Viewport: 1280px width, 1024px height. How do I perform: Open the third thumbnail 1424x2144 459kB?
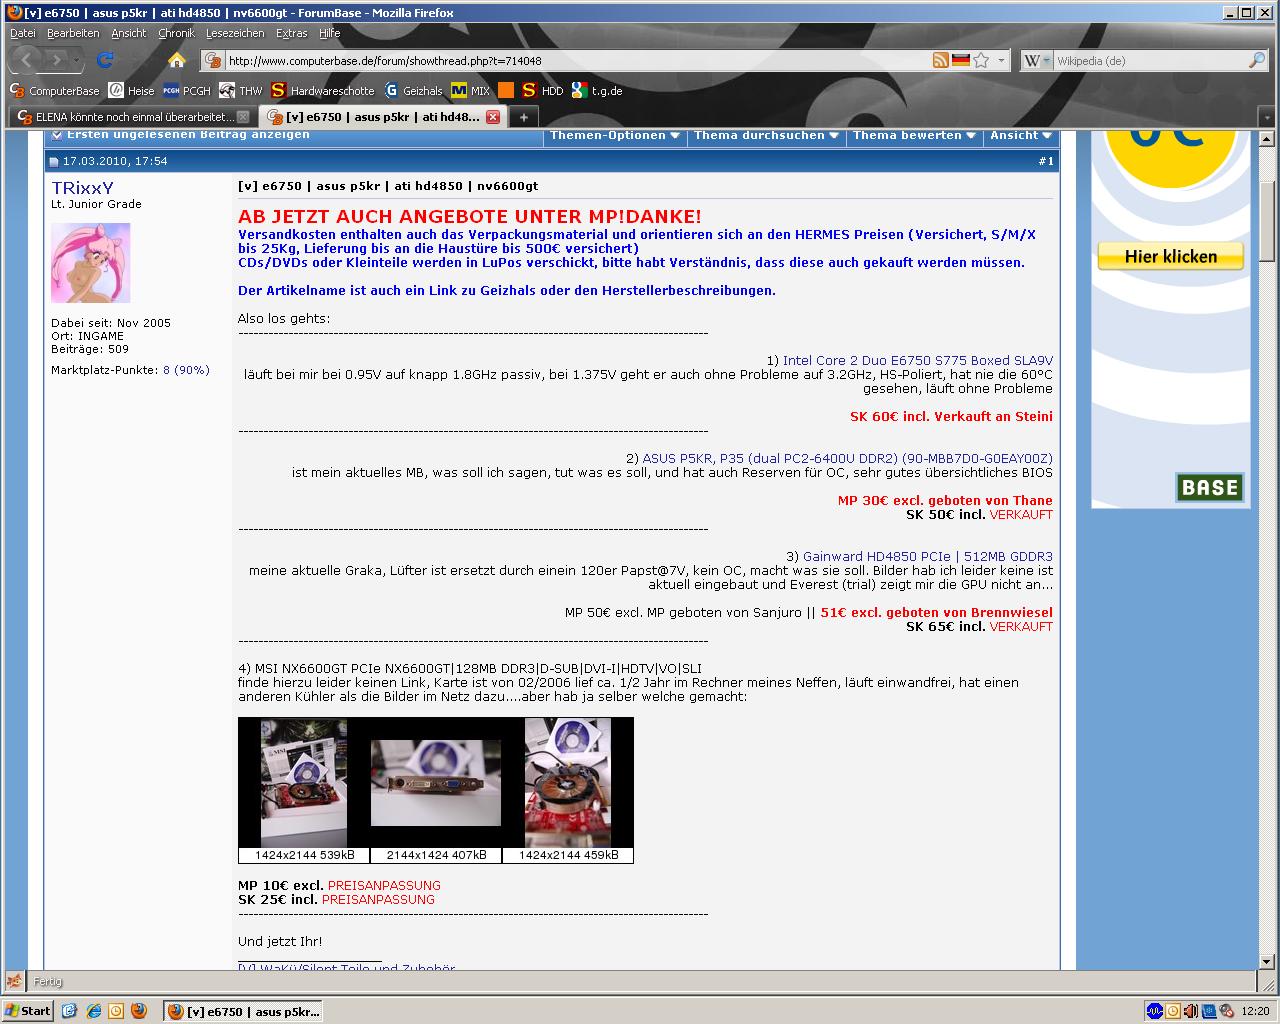(x=567, y=783)
